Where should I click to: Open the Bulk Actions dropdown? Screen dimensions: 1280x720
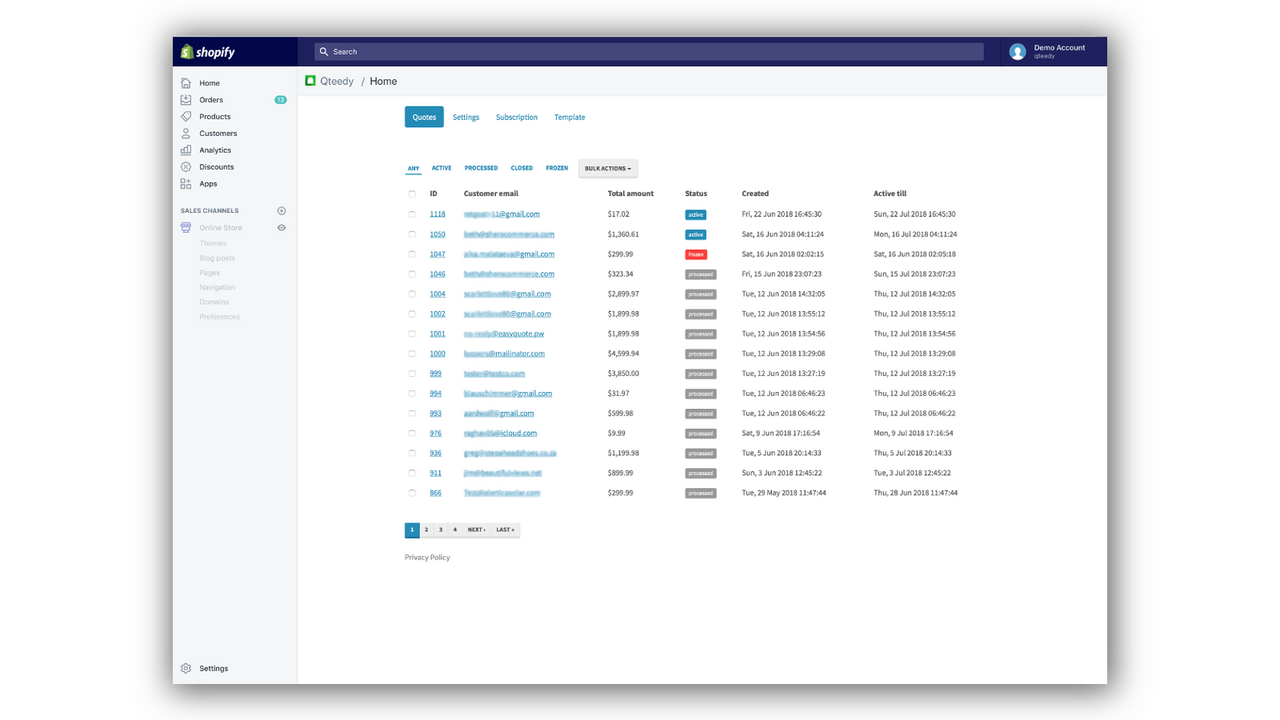click(x=608, y=168)
